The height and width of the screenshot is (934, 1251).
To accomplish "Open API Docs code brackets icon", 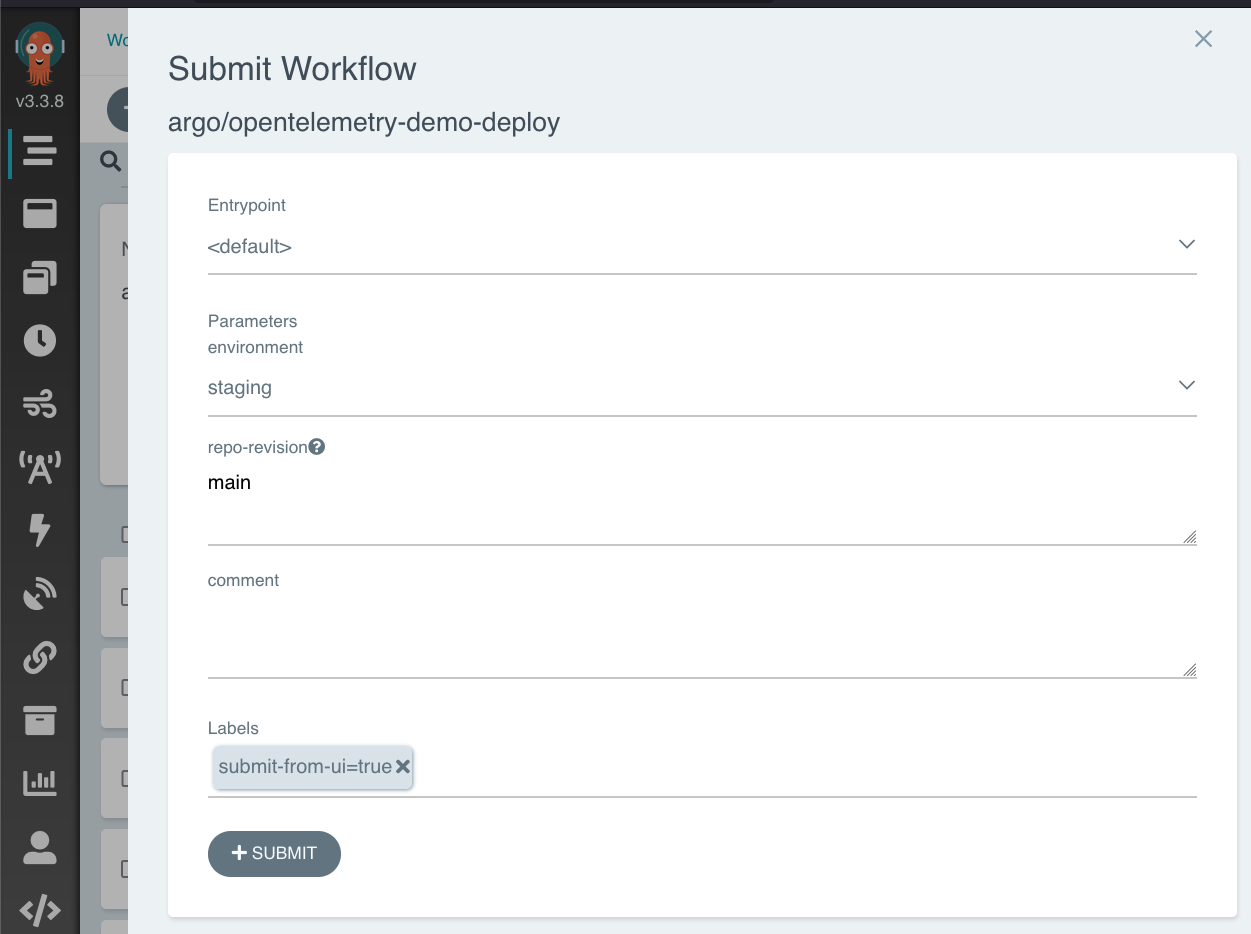I will pos(40,910).
